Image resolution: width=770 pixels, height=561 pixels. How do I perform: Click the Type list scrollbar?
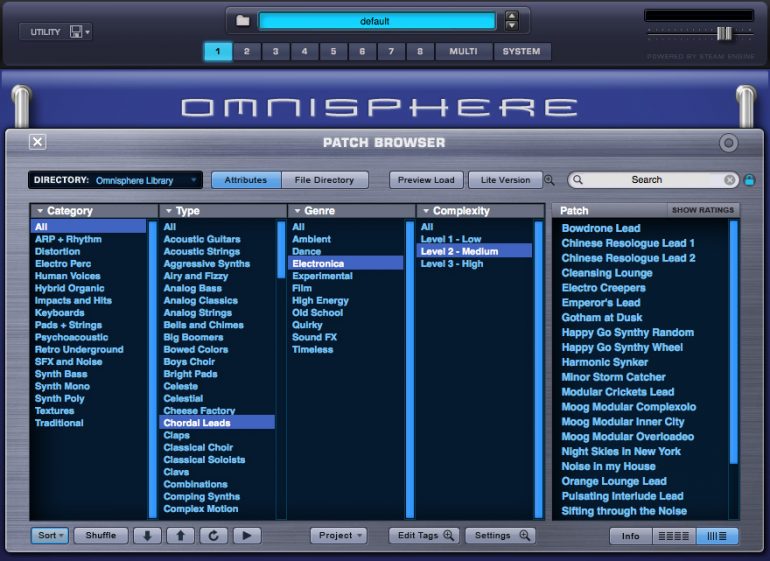coord(281,250)
